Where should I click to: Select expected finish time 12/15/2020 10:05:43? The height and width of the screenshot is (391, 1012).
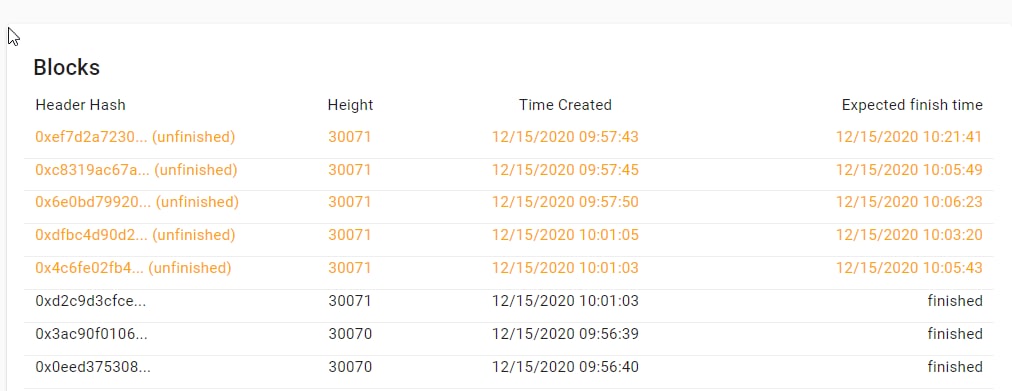(909, 268)
